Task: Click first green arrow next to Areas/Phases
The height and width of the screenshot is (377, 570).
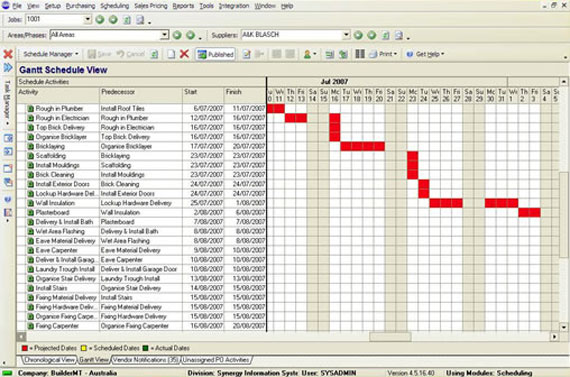Action: coord(177,35)
